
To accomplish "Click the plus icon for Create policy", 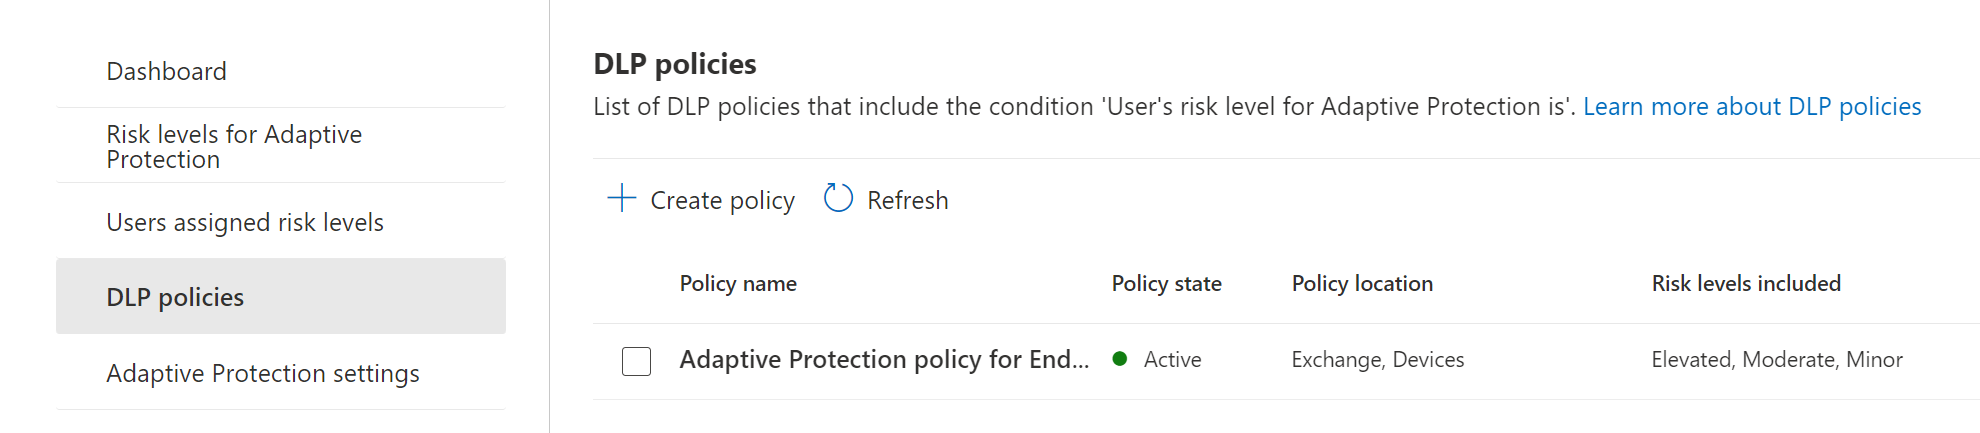I will point(622,198).
